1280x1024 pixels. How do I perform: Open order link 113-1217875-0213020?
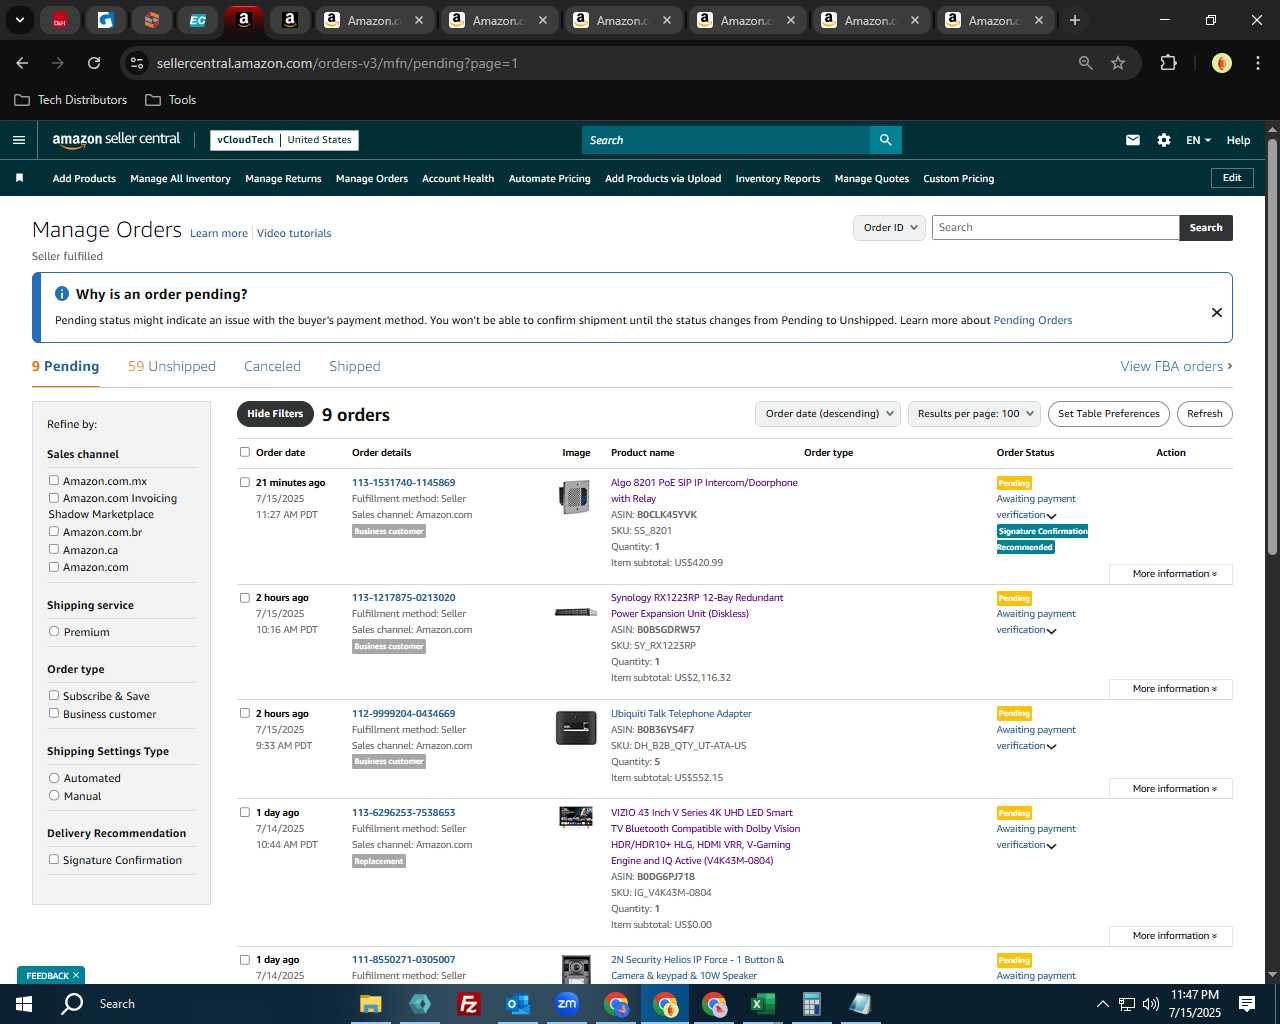point(403,598)
